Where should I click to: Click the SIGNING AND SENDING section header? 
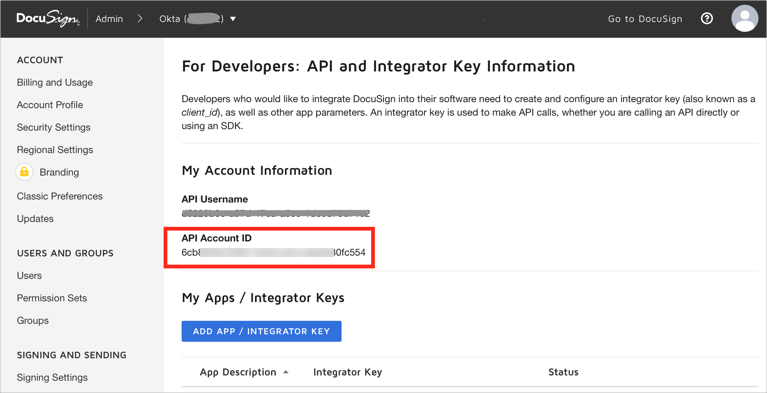[x=71, y=355]
